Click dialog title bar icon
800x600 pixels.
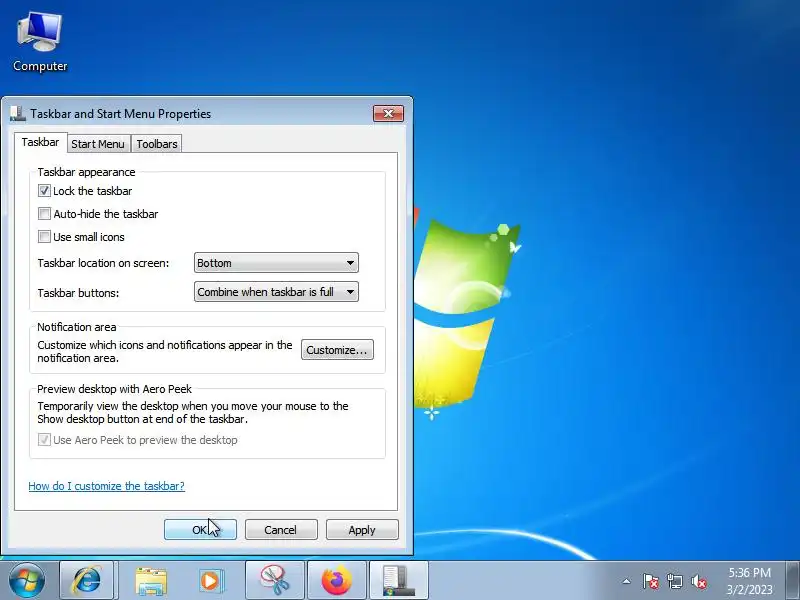(18, 114)
